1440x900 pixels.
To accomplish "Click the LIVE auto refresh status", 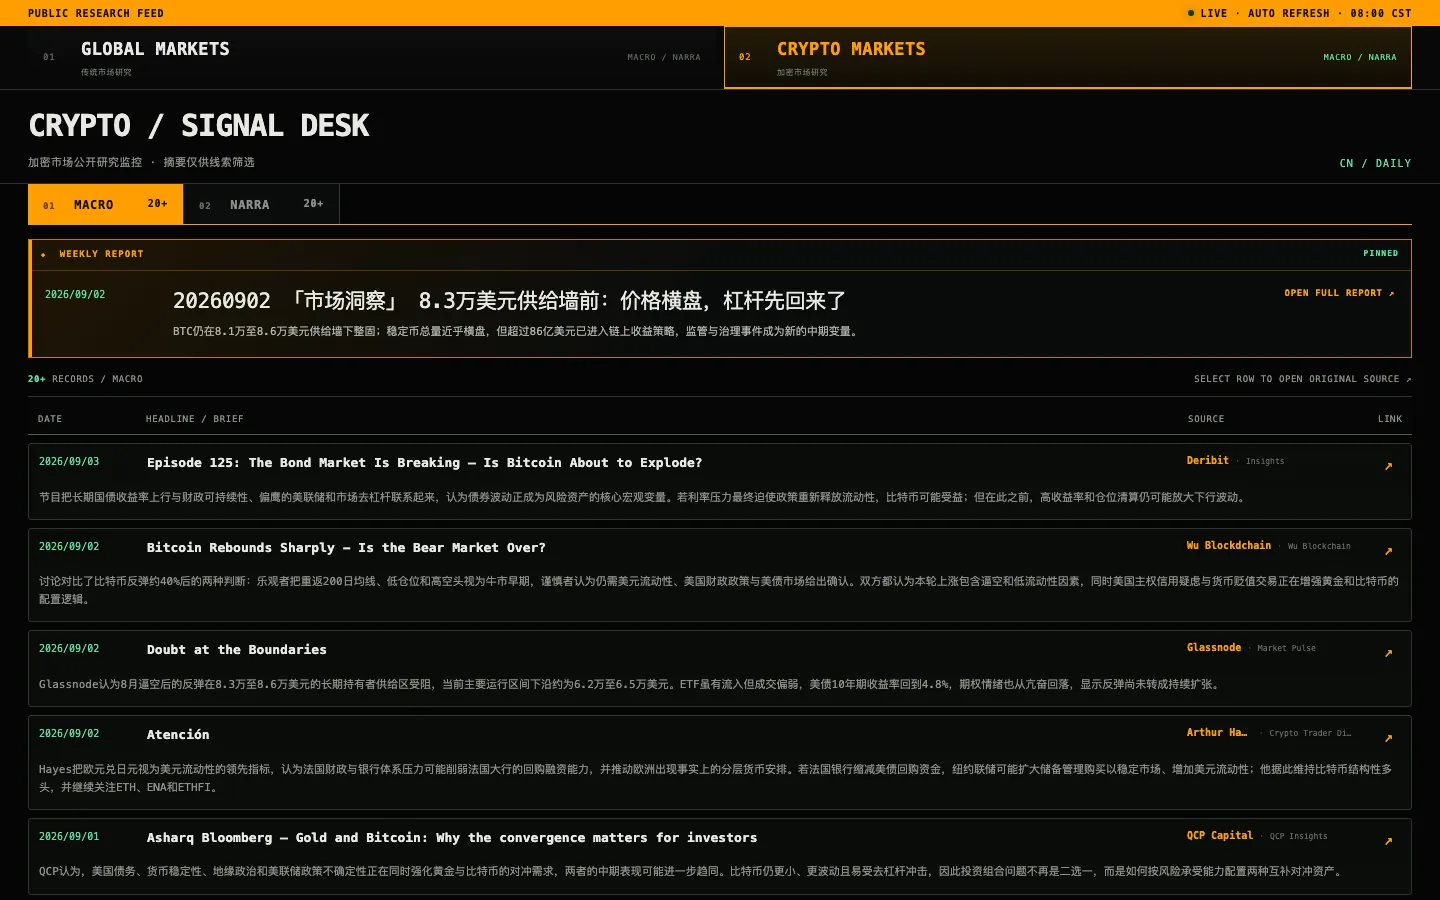I will pos(1299,13).
